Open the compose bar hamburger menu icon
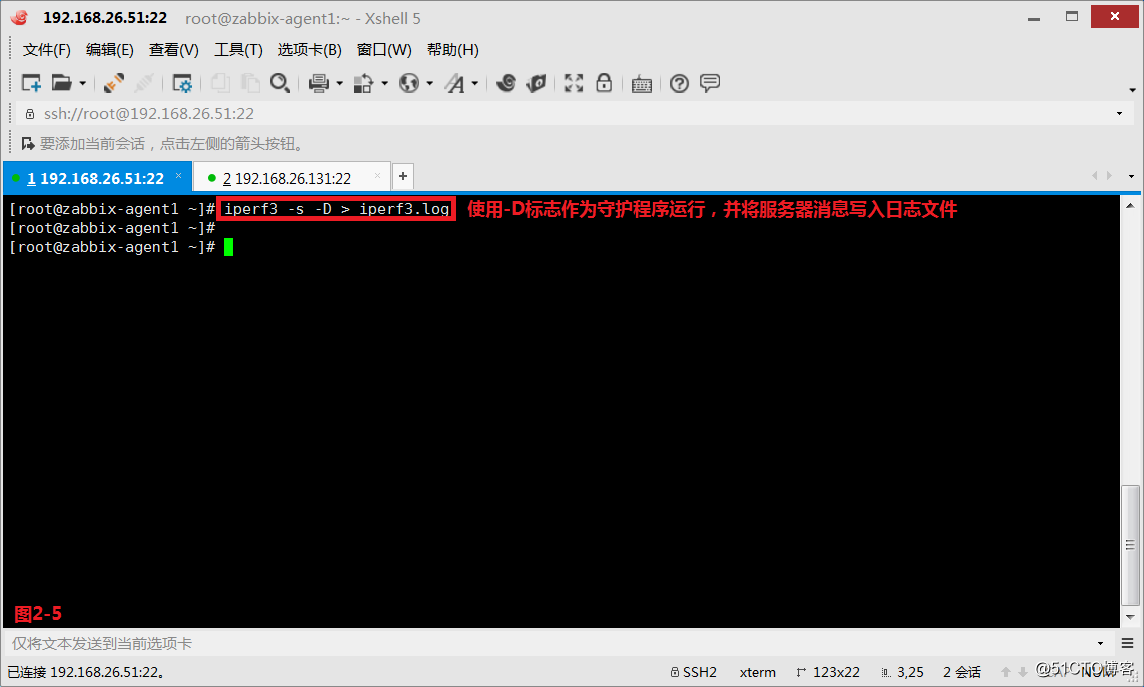The width and height of the screenshot is (1144, 687). point(1127,643)
